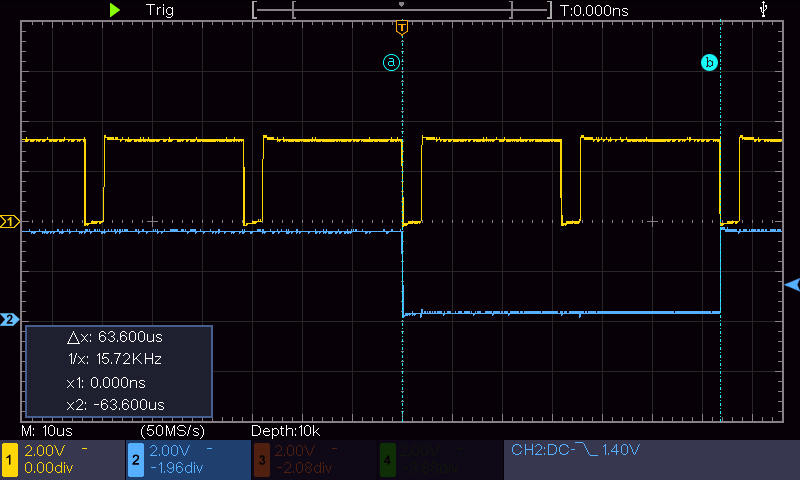Select cursor b marker label
The image size is (800, 480).
pyautogui.click(x=710, y=62)
